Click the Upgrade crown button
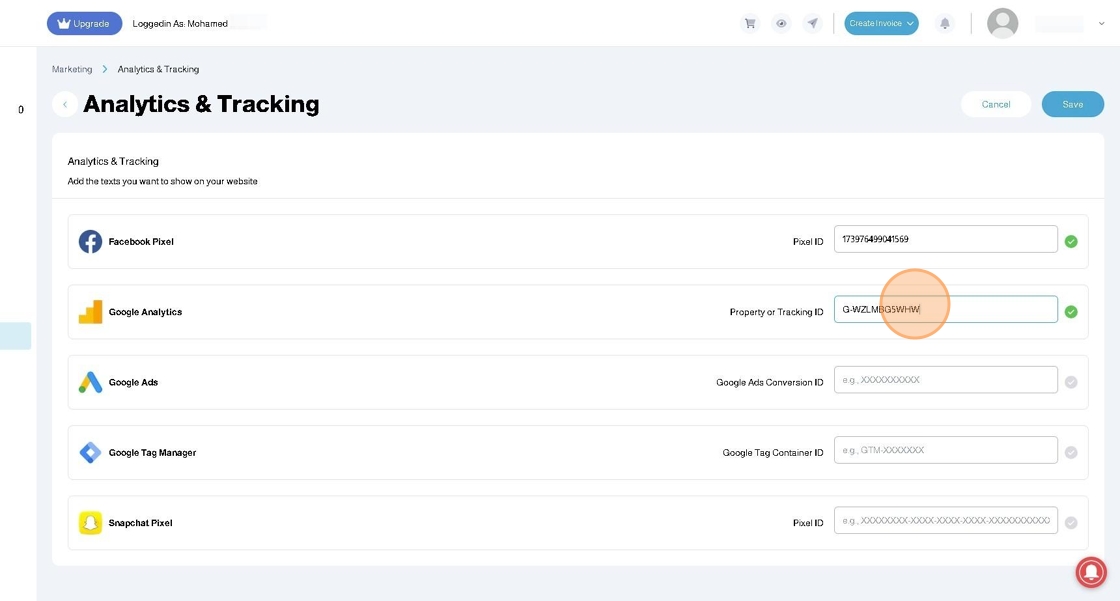Screen dimensions: 1120x601 click(84, 24)
